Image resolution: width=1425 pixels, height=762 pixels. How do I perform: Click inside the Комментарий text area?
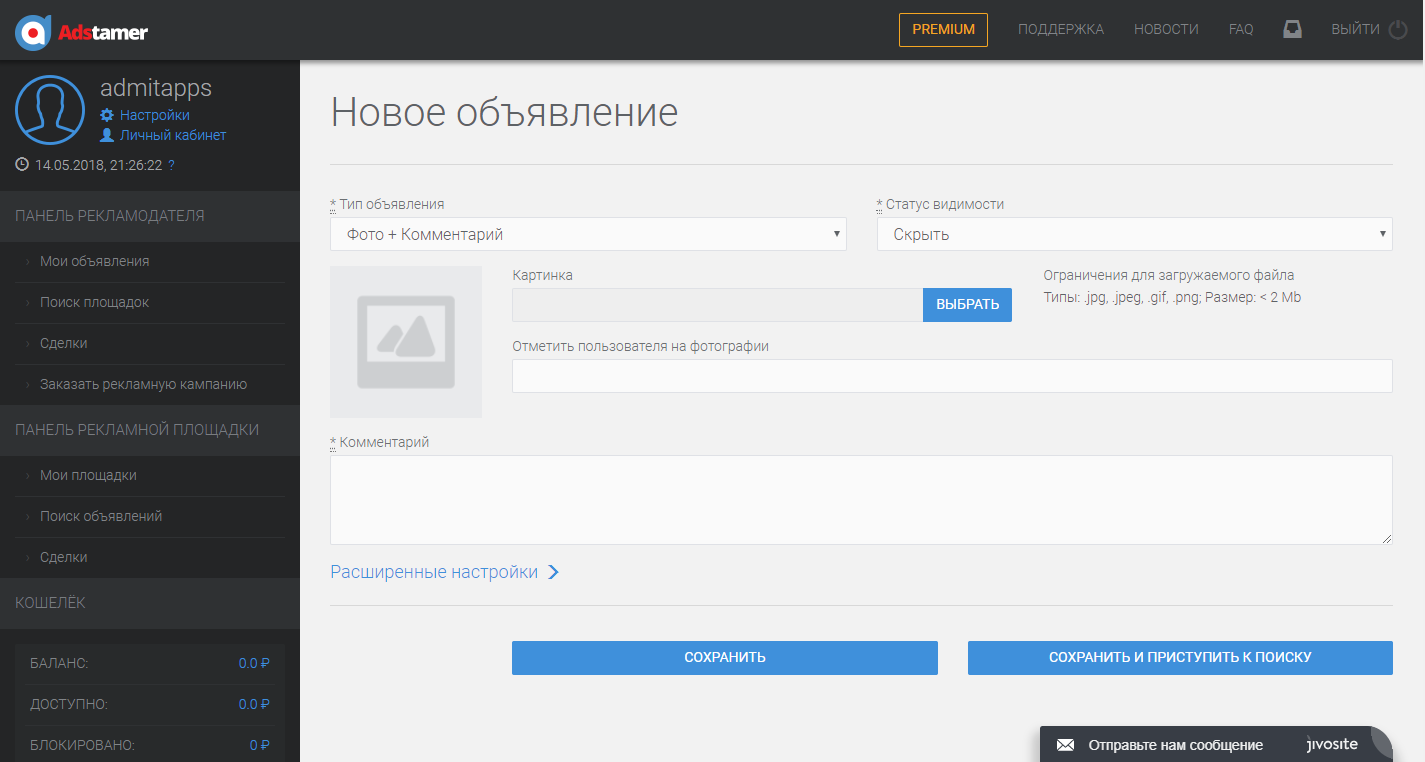860,497
